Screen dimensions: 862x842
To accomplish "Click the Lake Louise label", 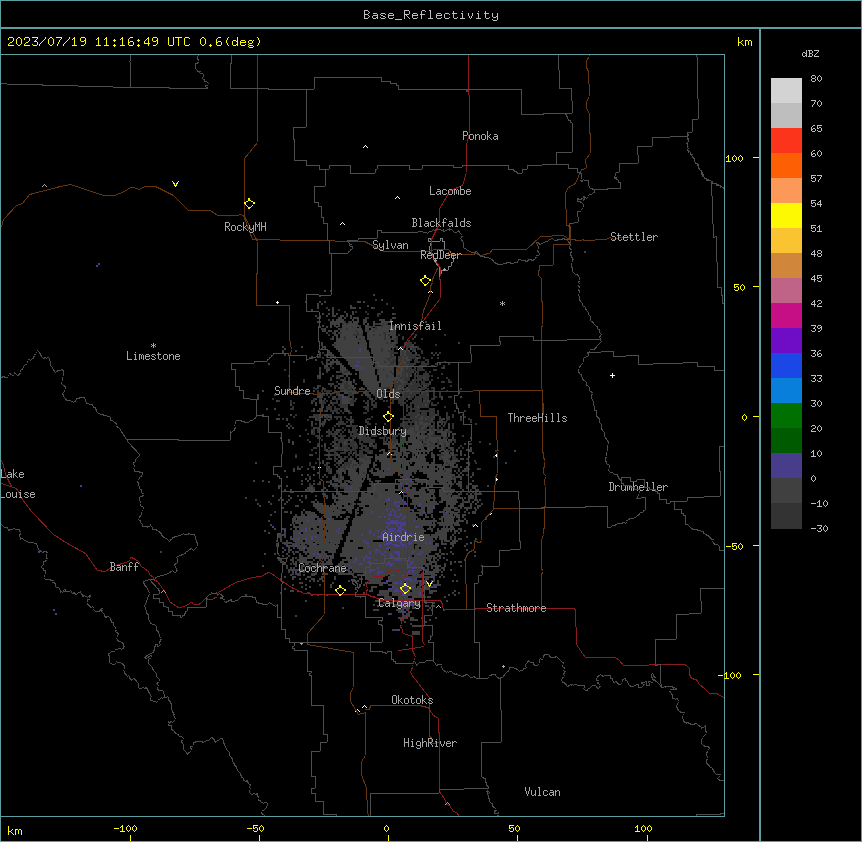I will pyautogui.click(x=18, y=484).
